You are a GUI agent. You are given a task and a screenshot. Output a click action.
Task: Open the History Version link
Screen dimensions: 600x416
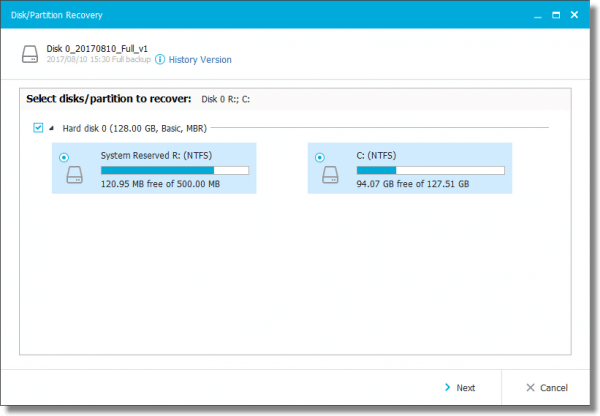(200, 60)
